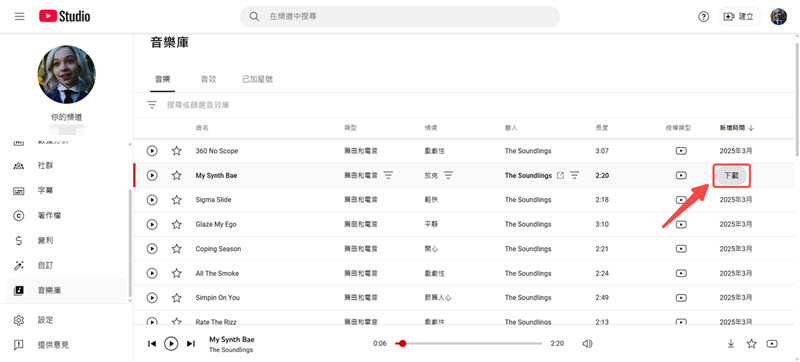
Task: Star the My Synth Bae row
Action: tap(177, 175)
